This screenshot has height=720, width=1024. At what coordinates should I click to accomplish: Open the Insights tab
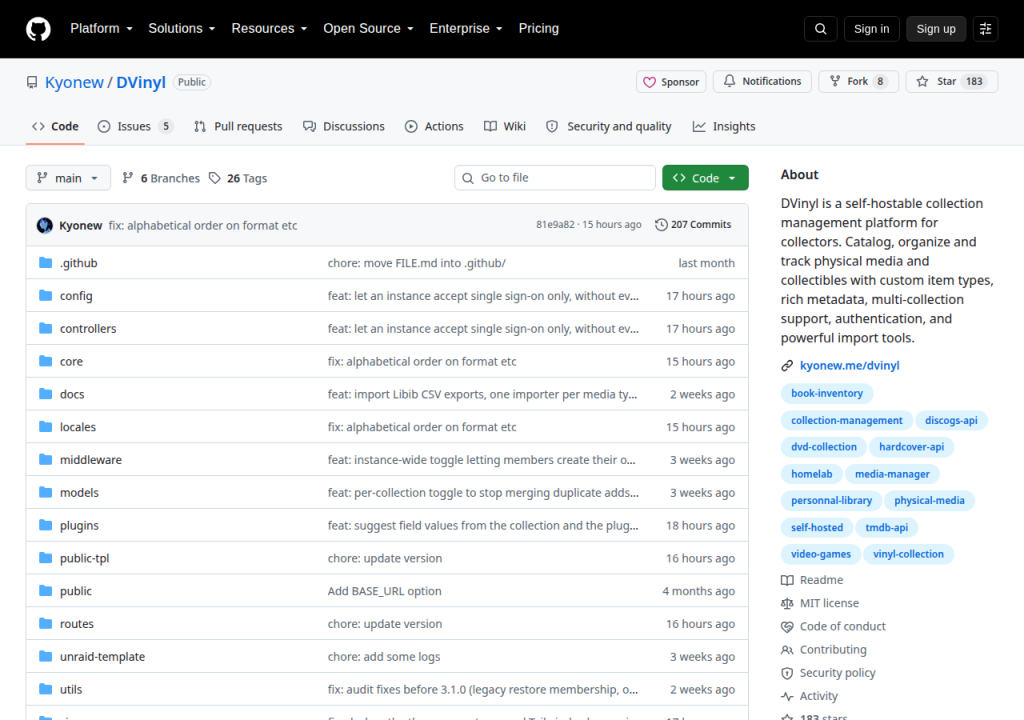(724, 126)
